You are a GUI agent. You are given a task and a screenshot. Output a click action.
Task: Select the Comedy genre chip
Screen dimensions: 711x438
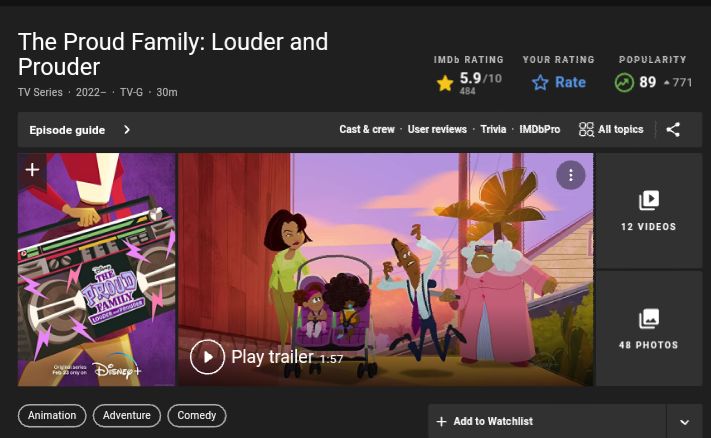[196, 415]
